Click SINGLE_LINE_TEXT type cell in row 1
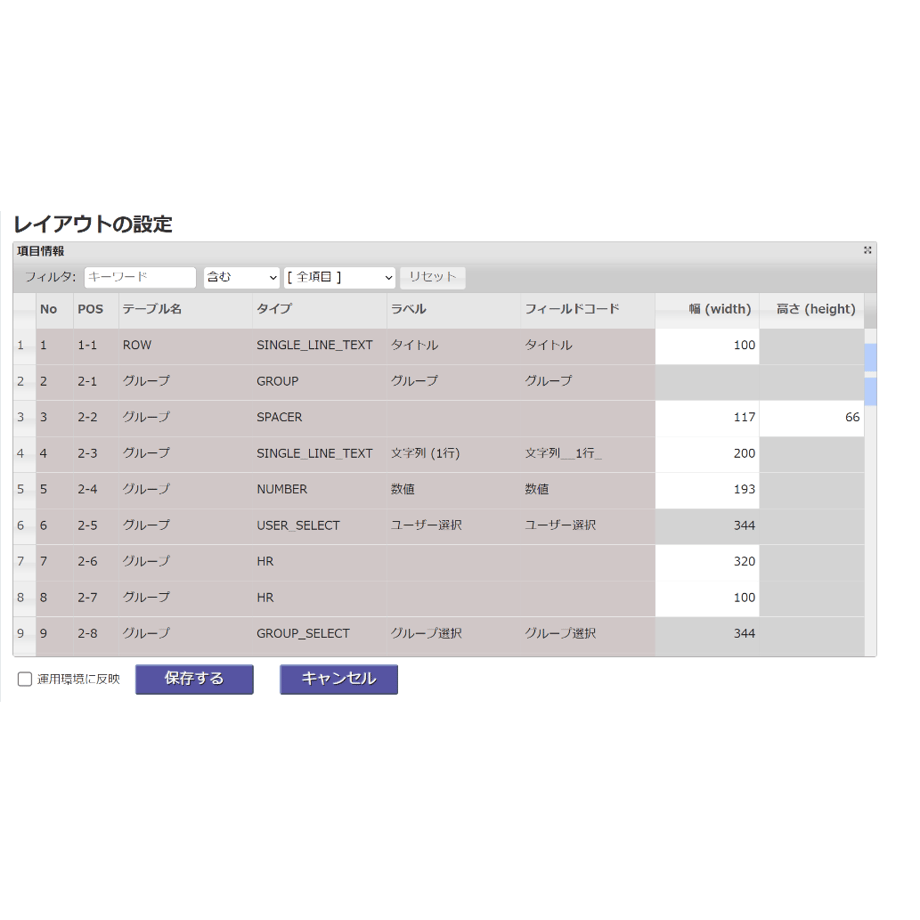920x920 pixels. coord(320,346)
